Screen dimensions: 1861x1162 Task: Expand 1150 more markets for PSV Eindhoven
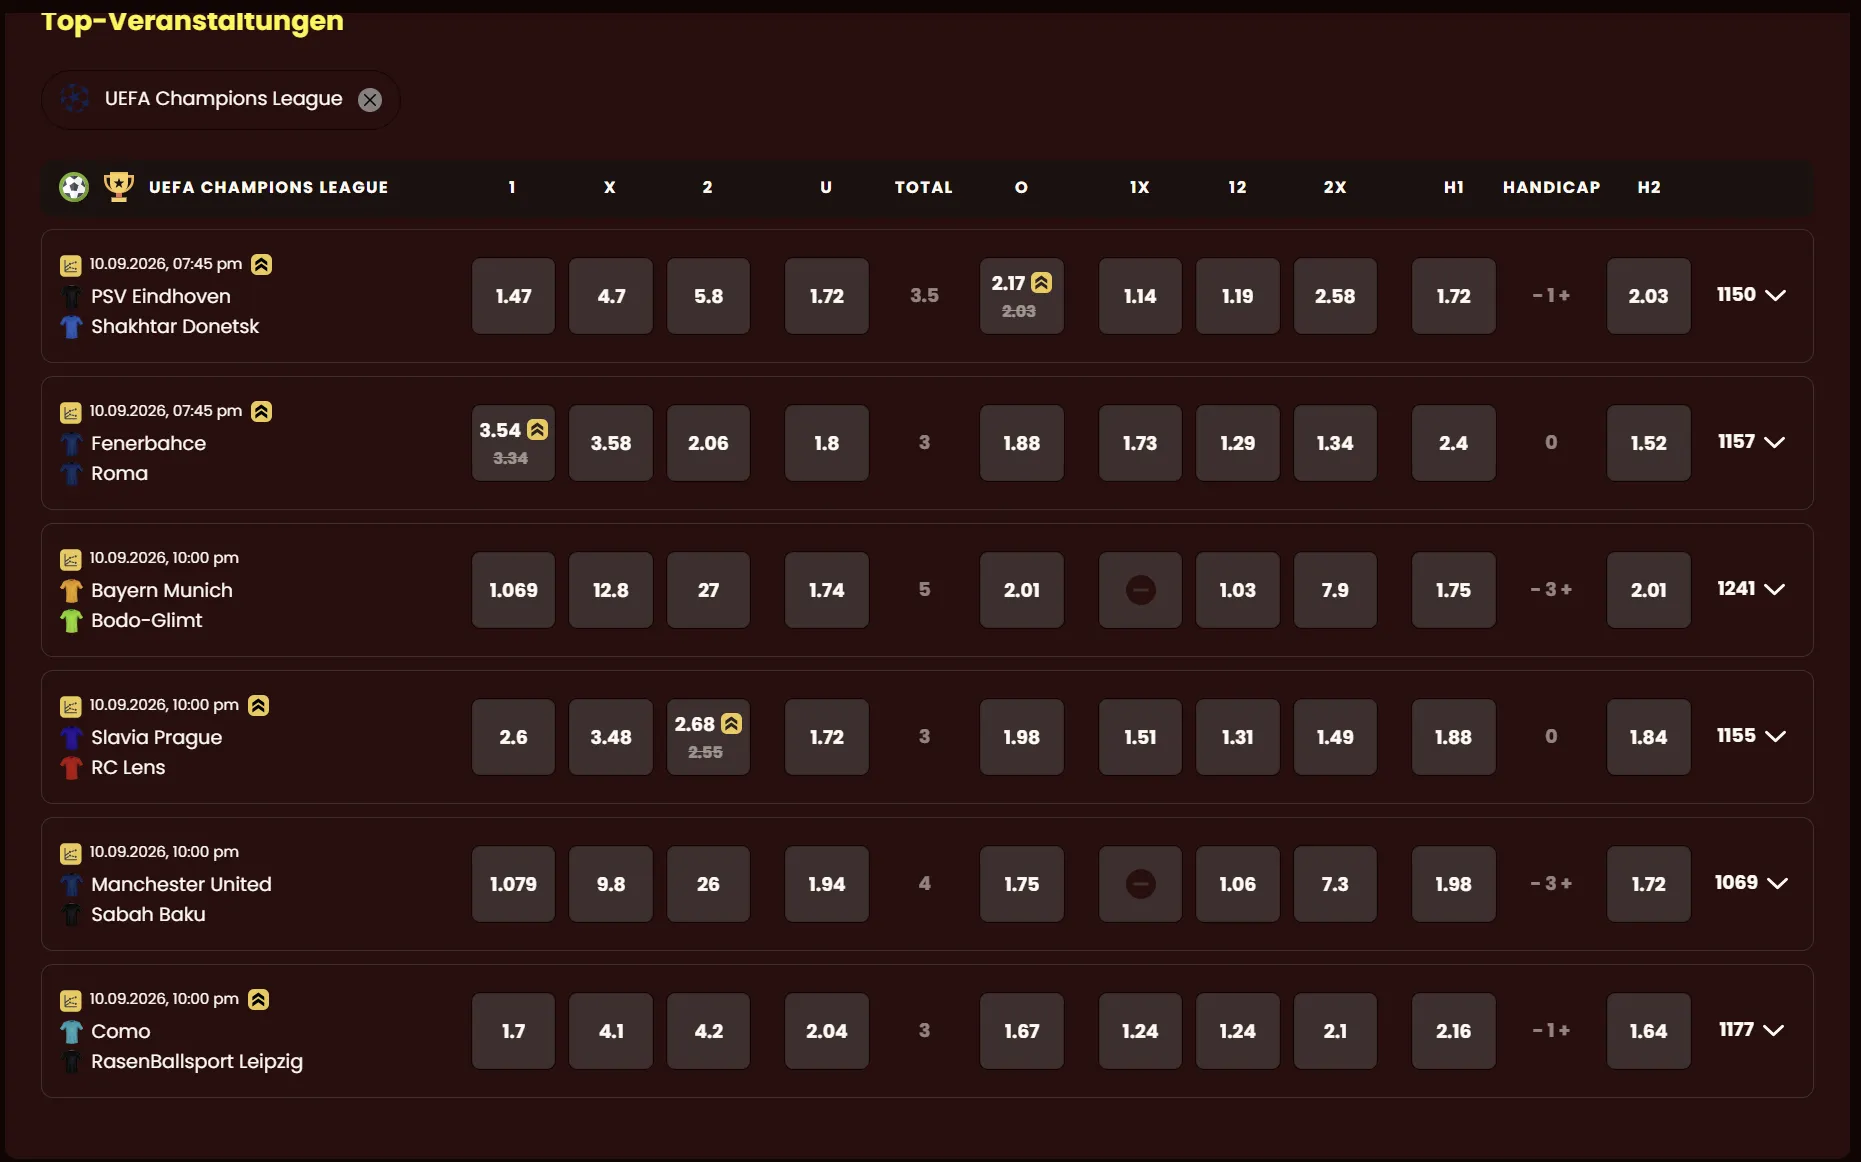(x=1751, y=295)
